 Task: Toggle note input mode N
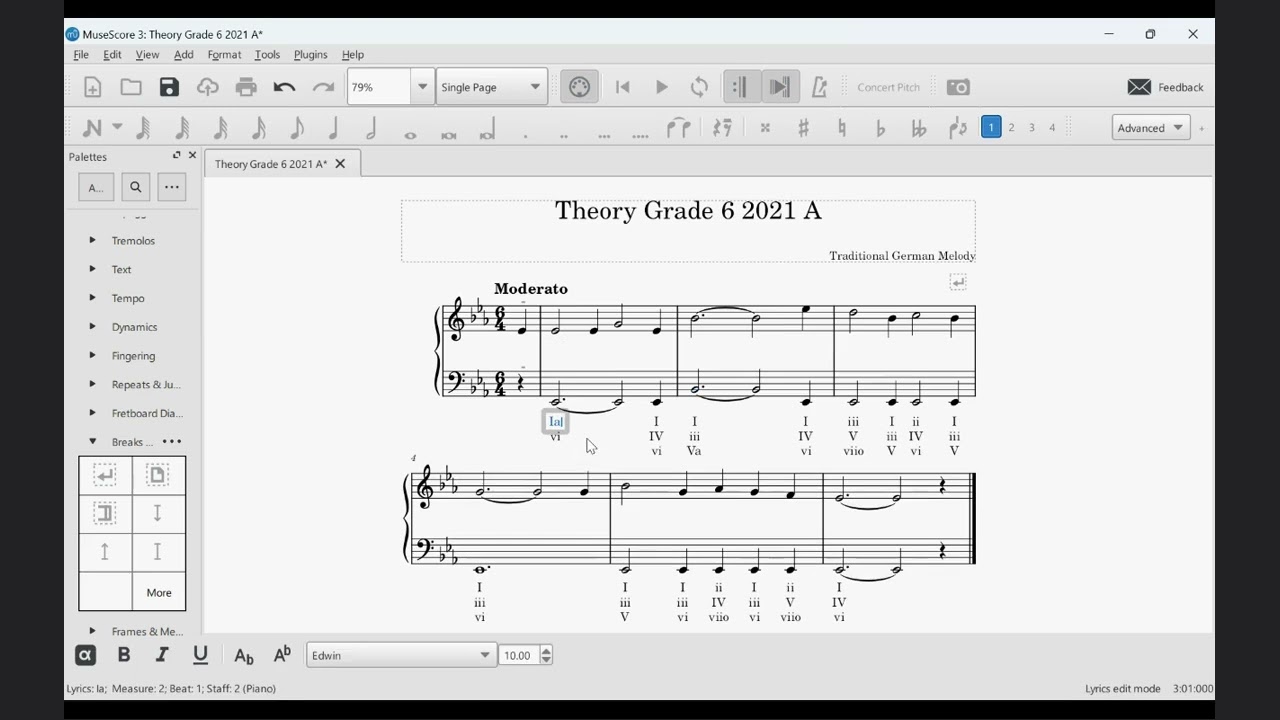[92, 128]
